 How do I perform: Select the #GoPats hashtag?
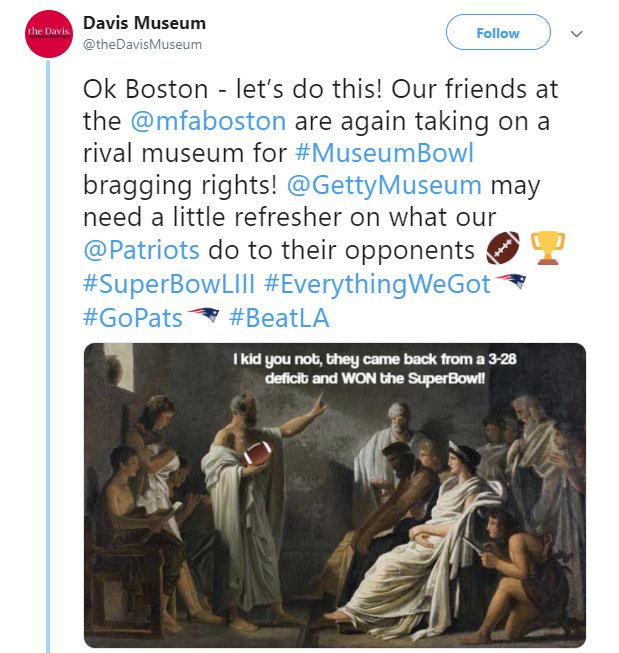[133, 318]
